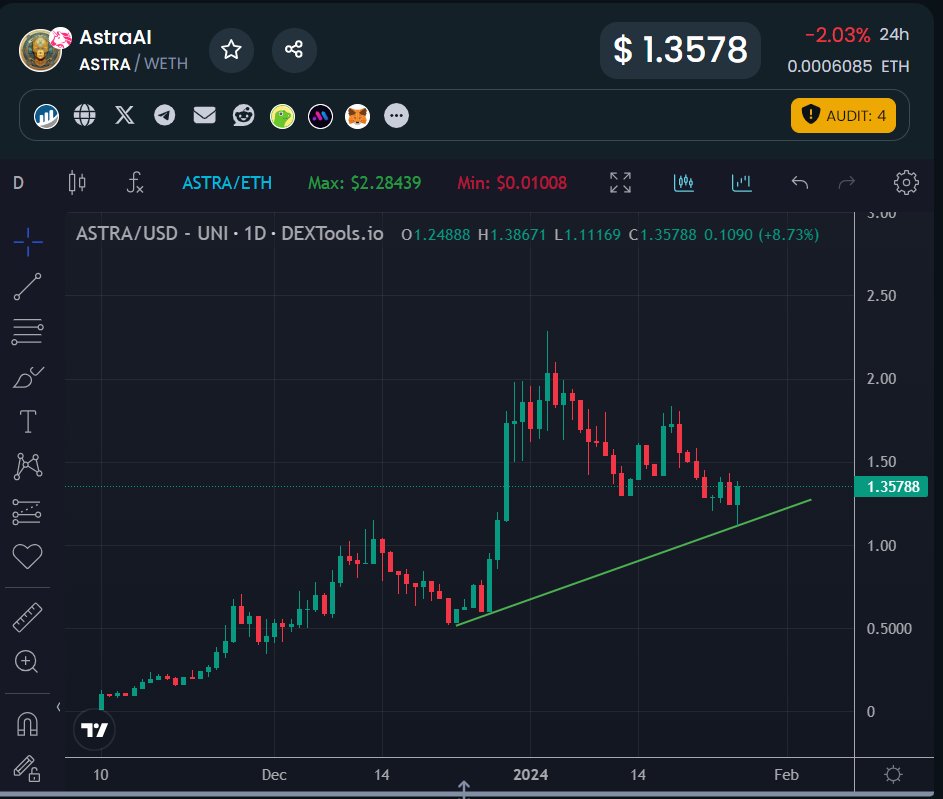Click the email contact icon

(204, 115)
